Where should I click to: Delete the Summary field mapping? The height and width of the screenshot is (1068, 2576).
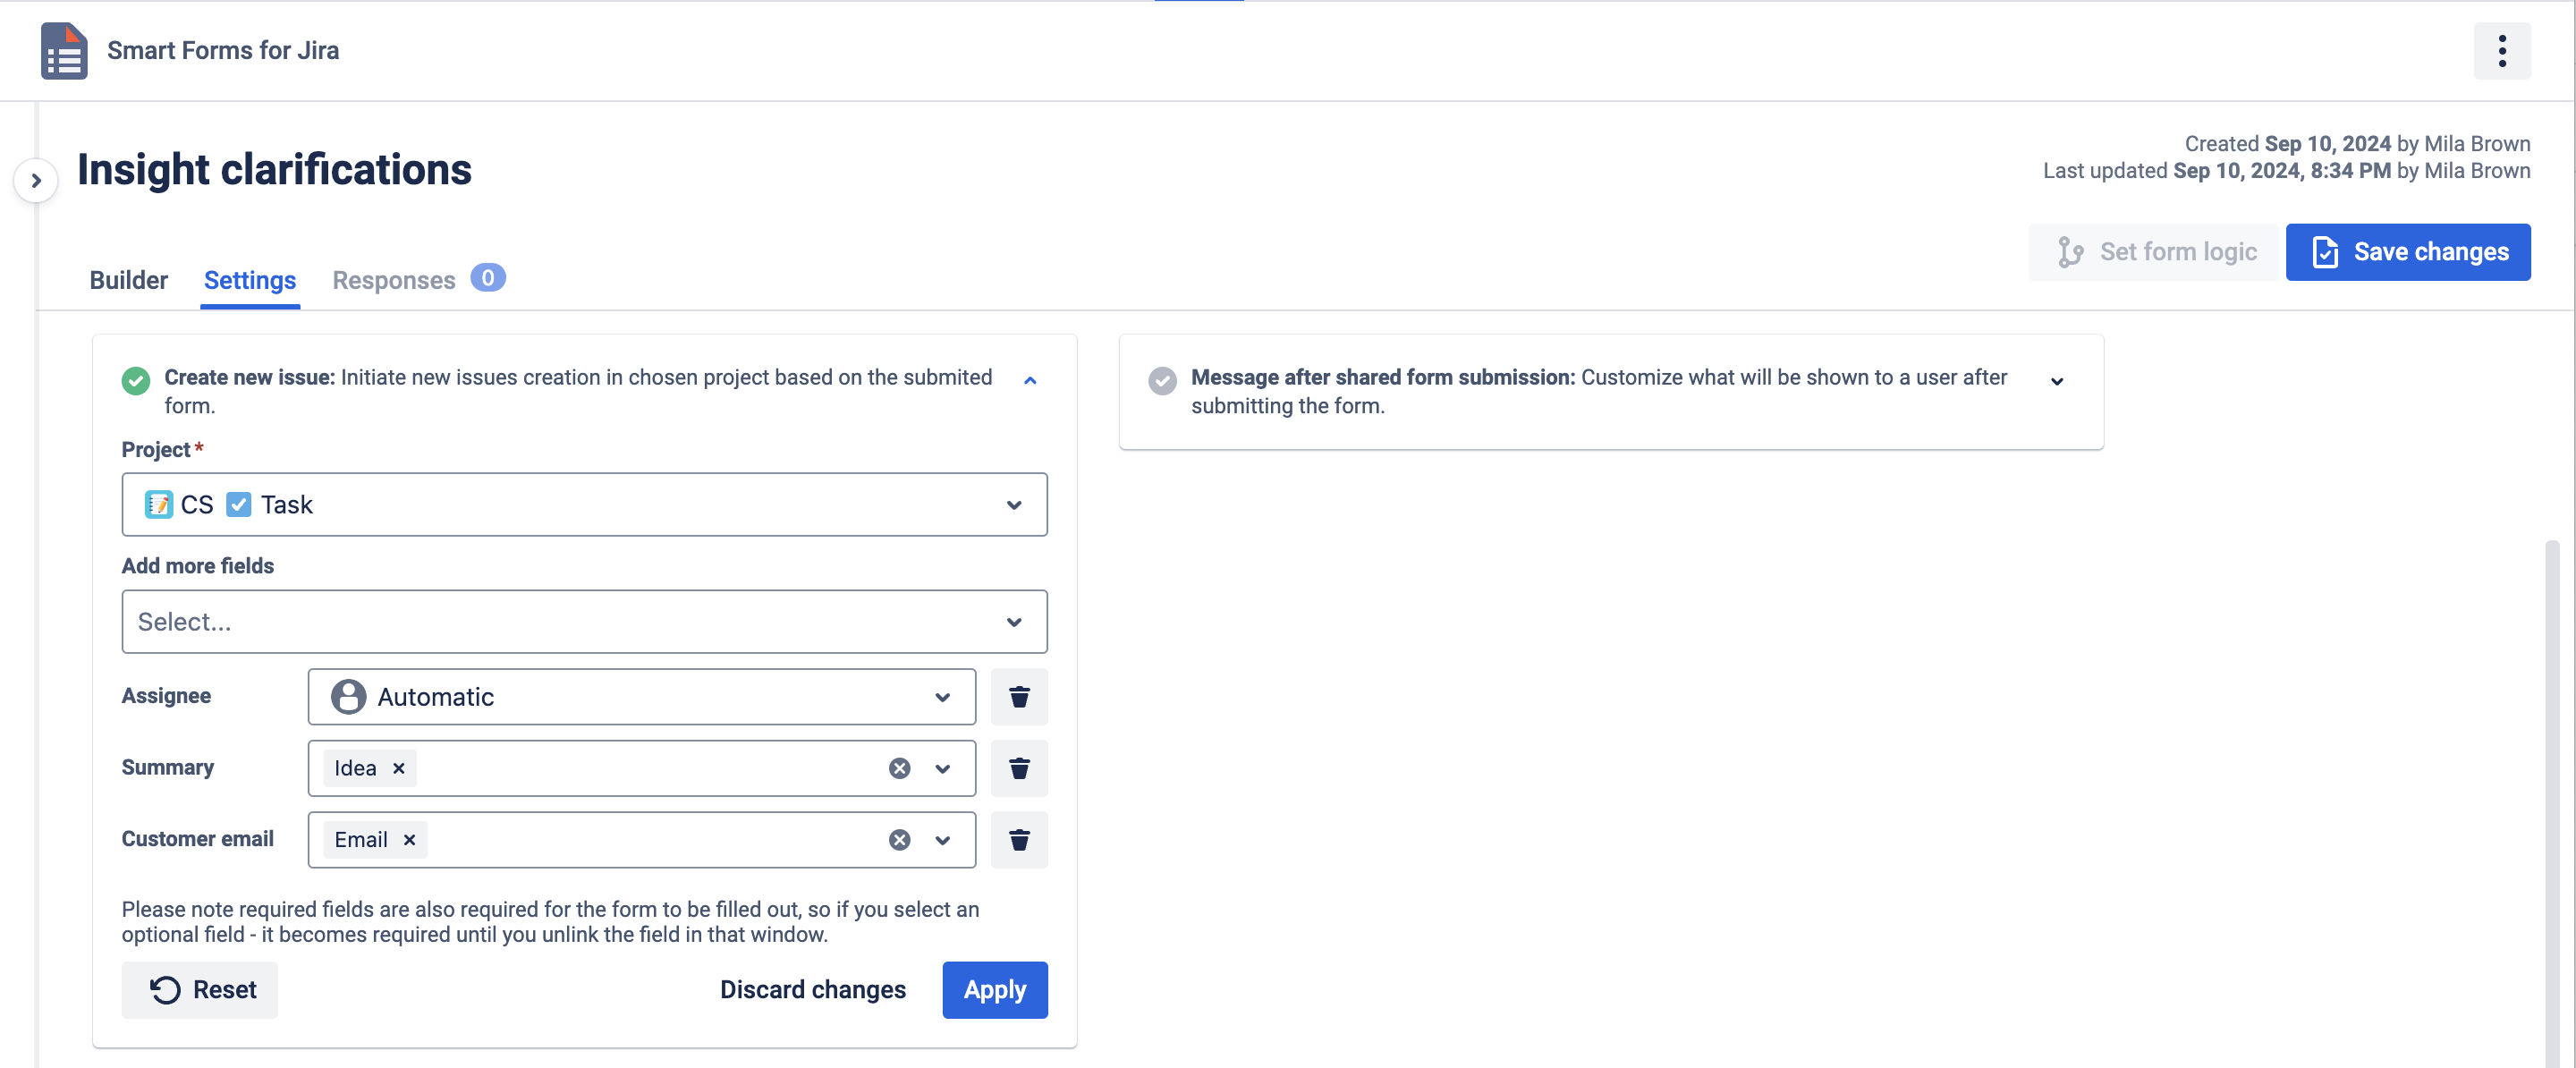point(1018,768)
